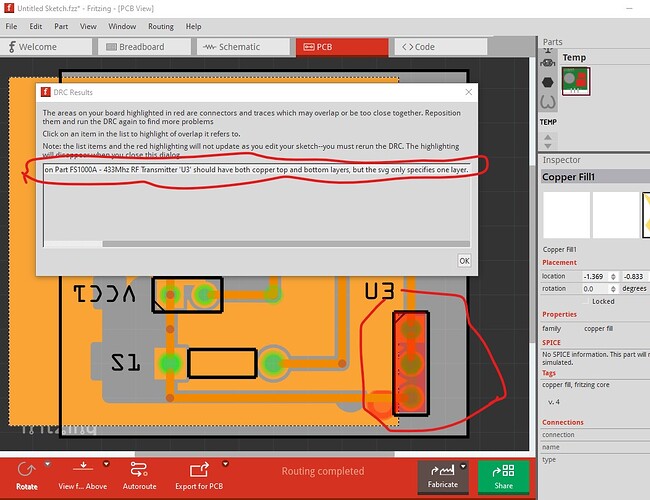The image size is (650, 500).
Task: Adjust rotation stepper arrows
Action: click(x=613, y=289)
